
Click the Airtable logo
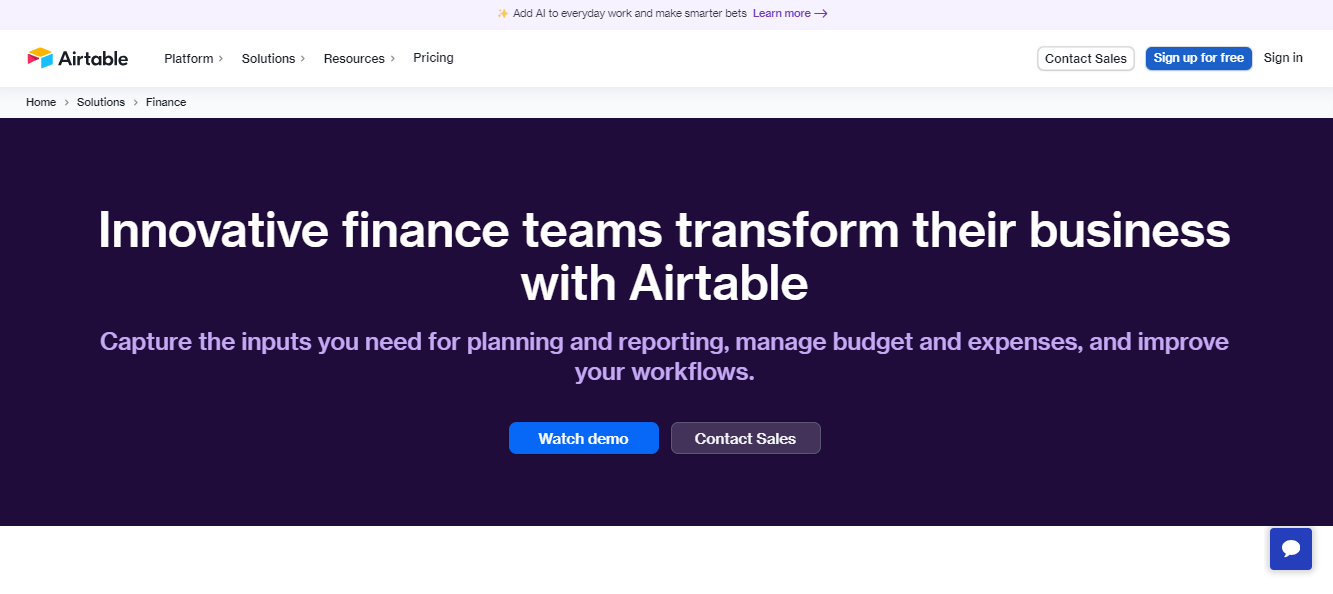[x=78, y=58]
